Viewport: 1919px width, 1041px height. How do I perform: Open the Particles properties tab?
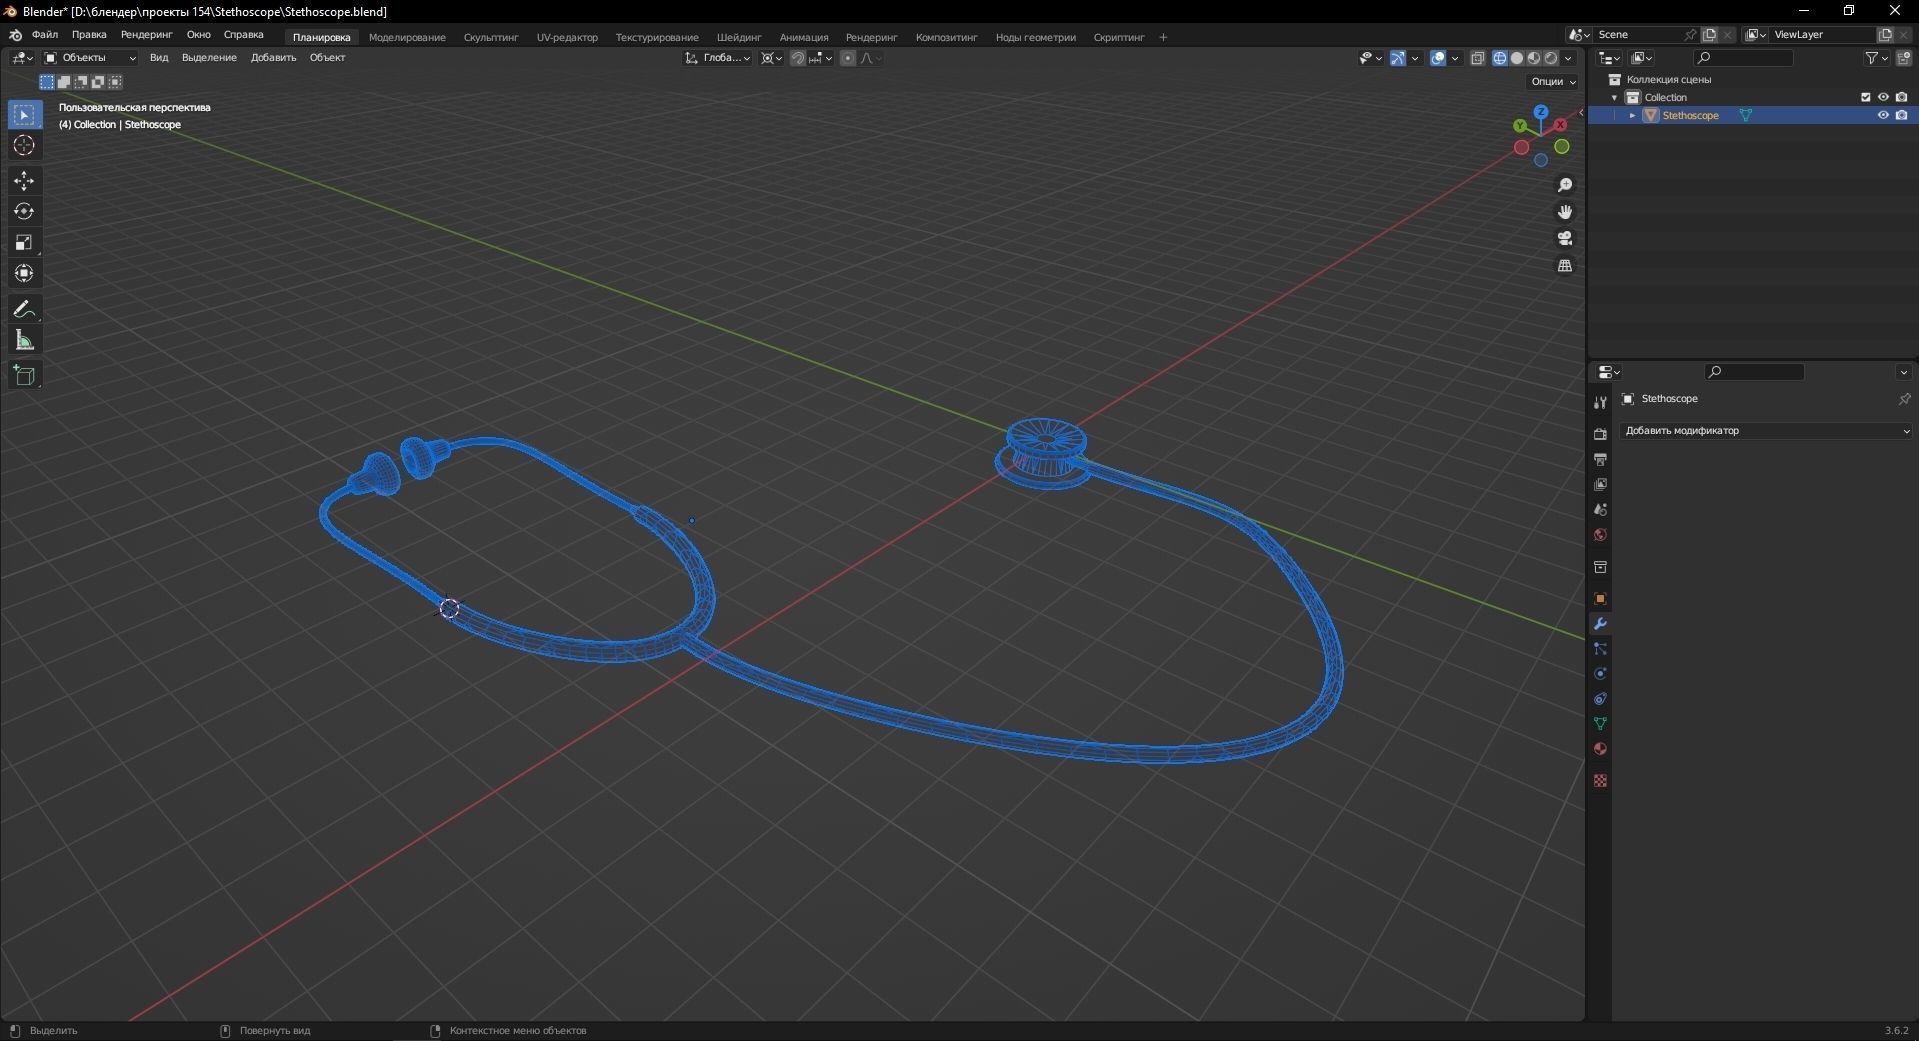click(1600, 649)
